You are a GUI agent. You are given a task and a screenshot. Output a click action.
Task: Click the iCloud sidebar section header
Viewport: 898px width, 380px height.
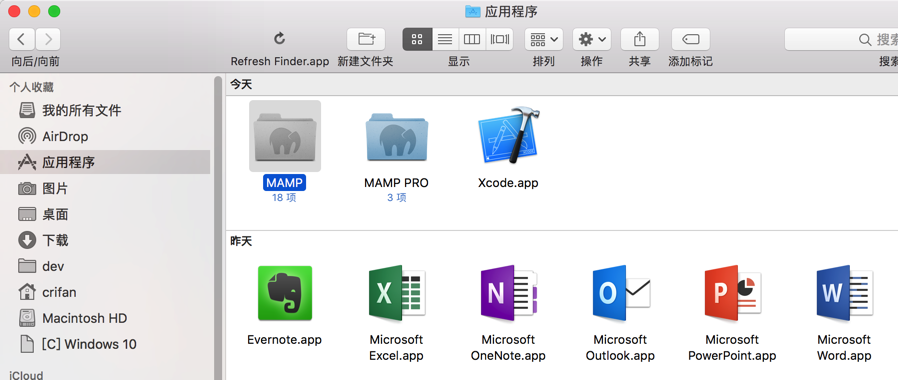click(26, 375)
